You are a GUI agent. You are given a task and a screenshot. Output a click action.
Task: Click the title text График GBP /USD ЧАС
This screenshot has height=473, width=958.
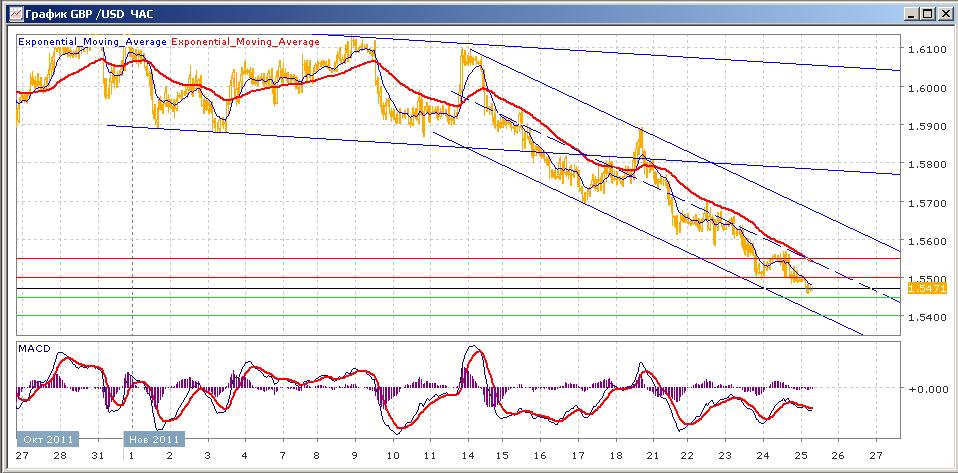click(87, 13)
